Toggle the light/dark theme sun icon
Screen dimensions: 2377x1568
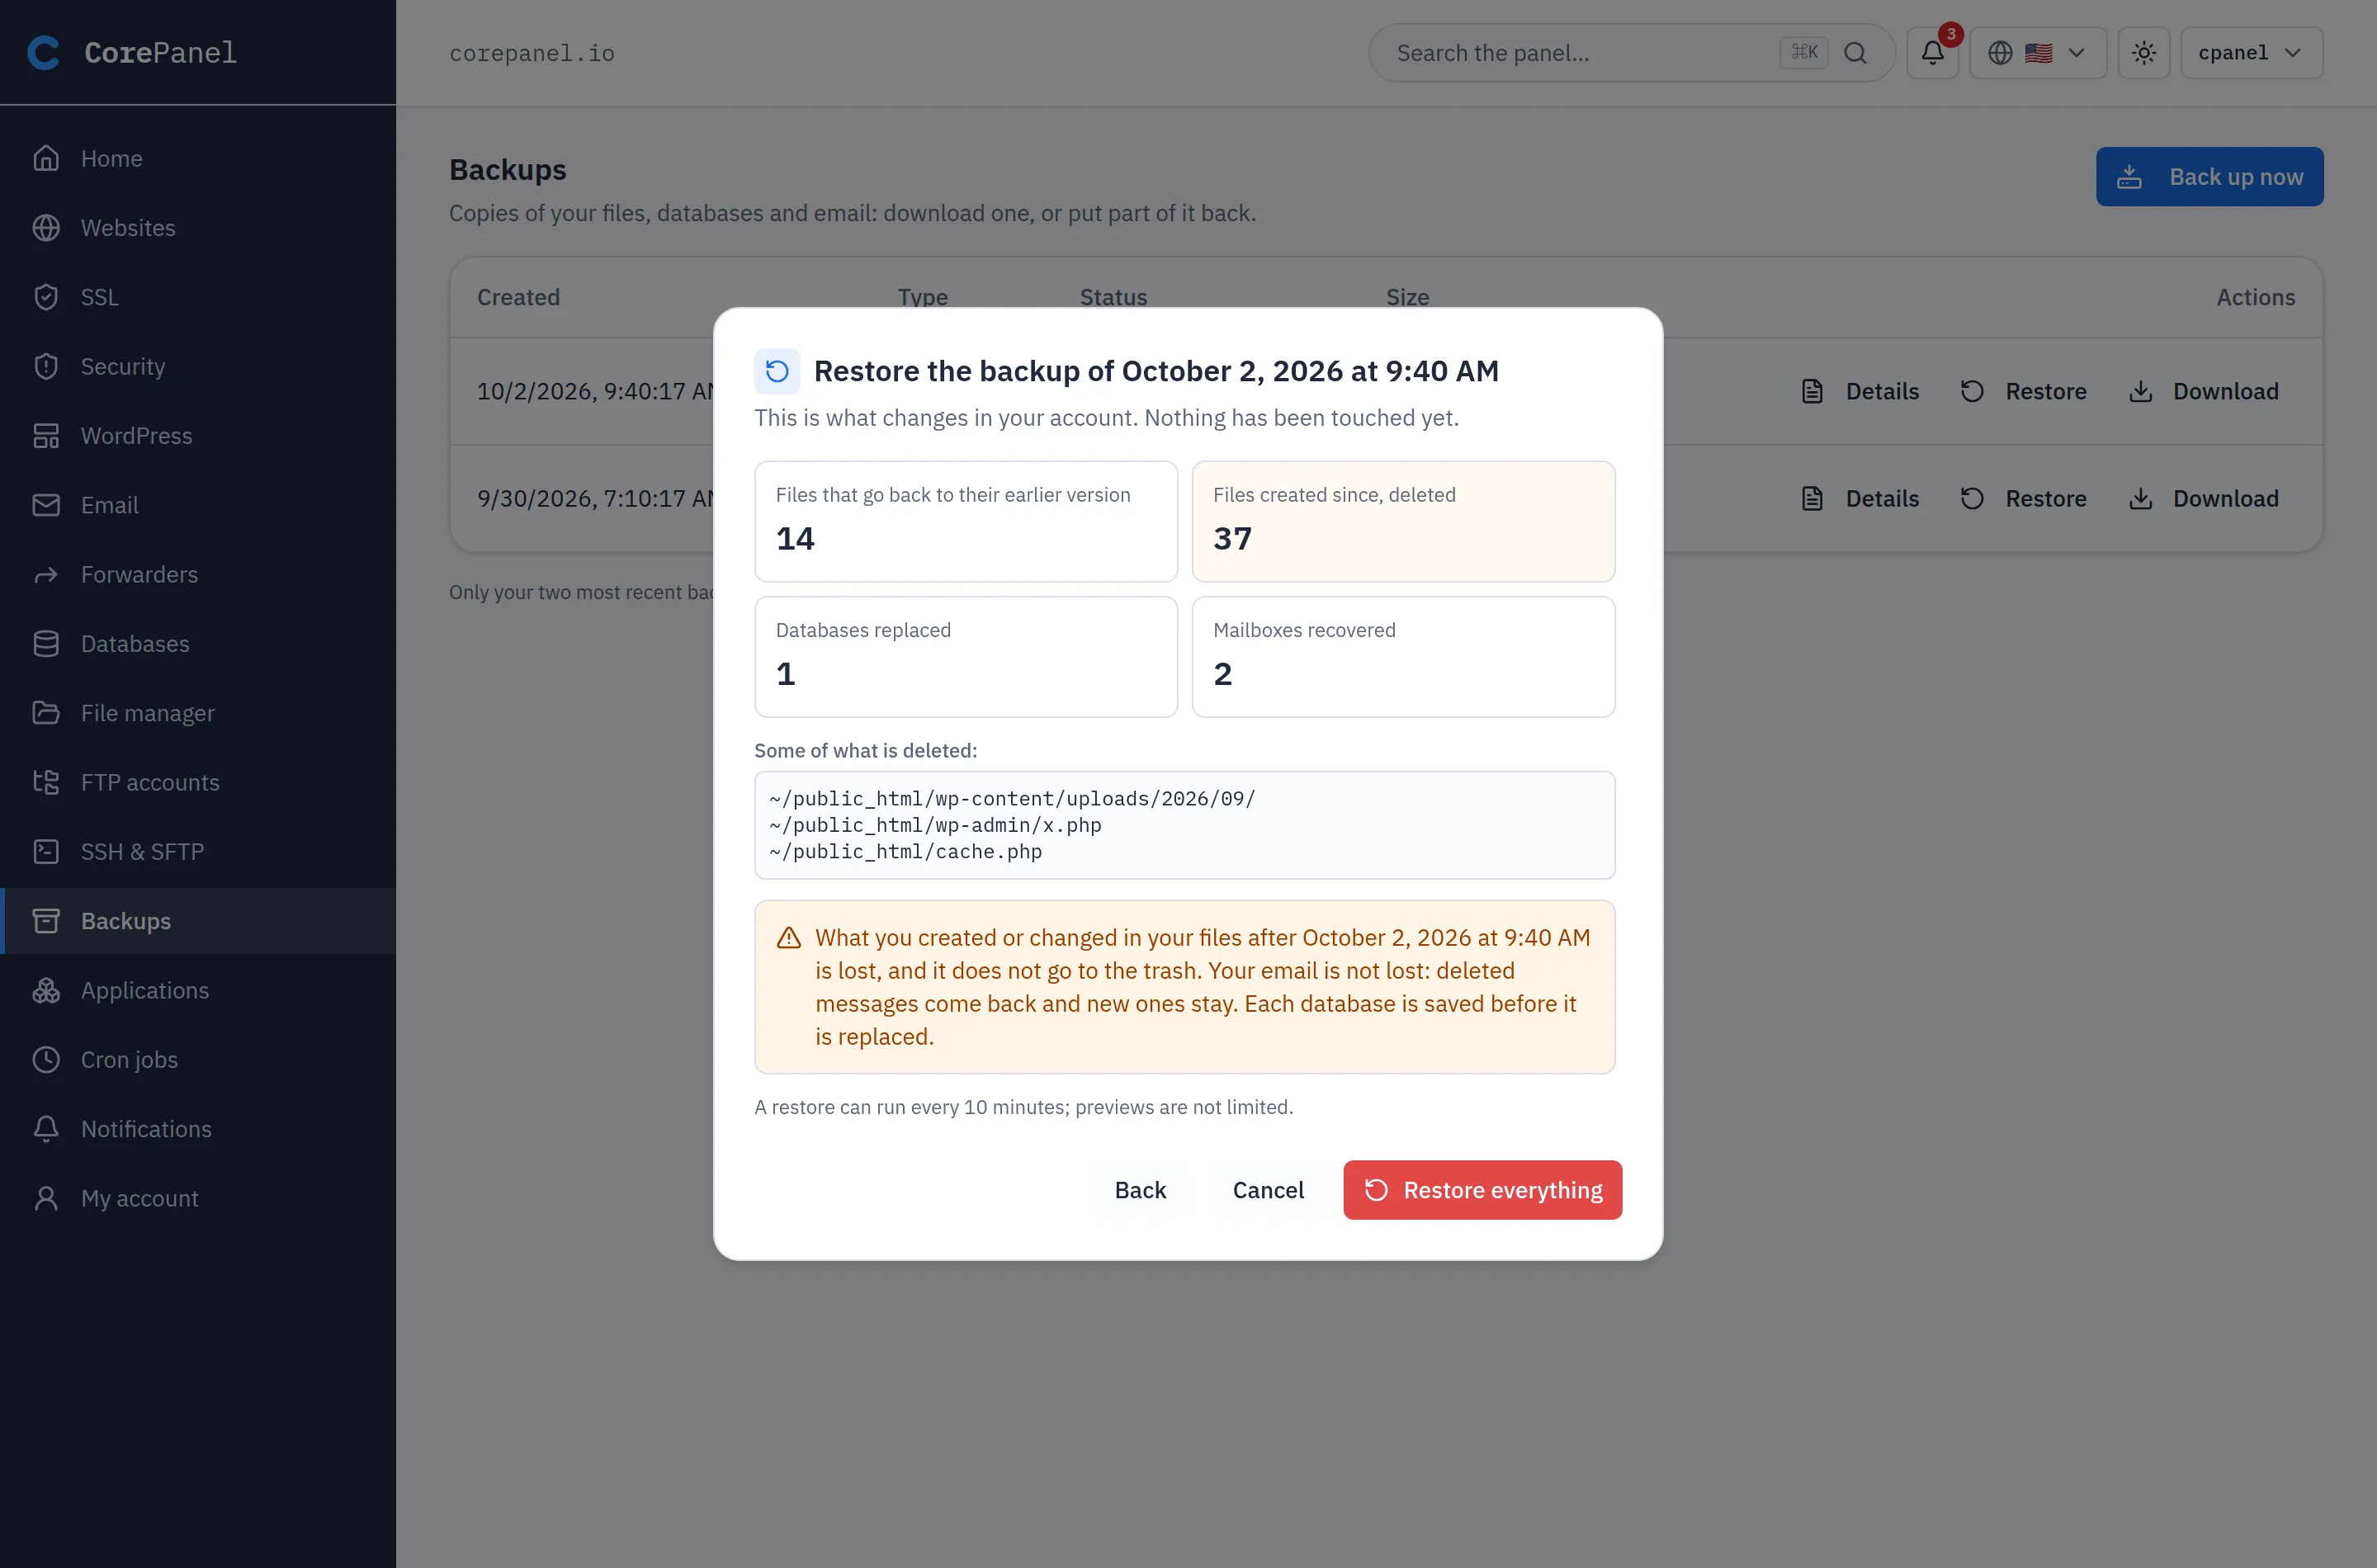2143,53
